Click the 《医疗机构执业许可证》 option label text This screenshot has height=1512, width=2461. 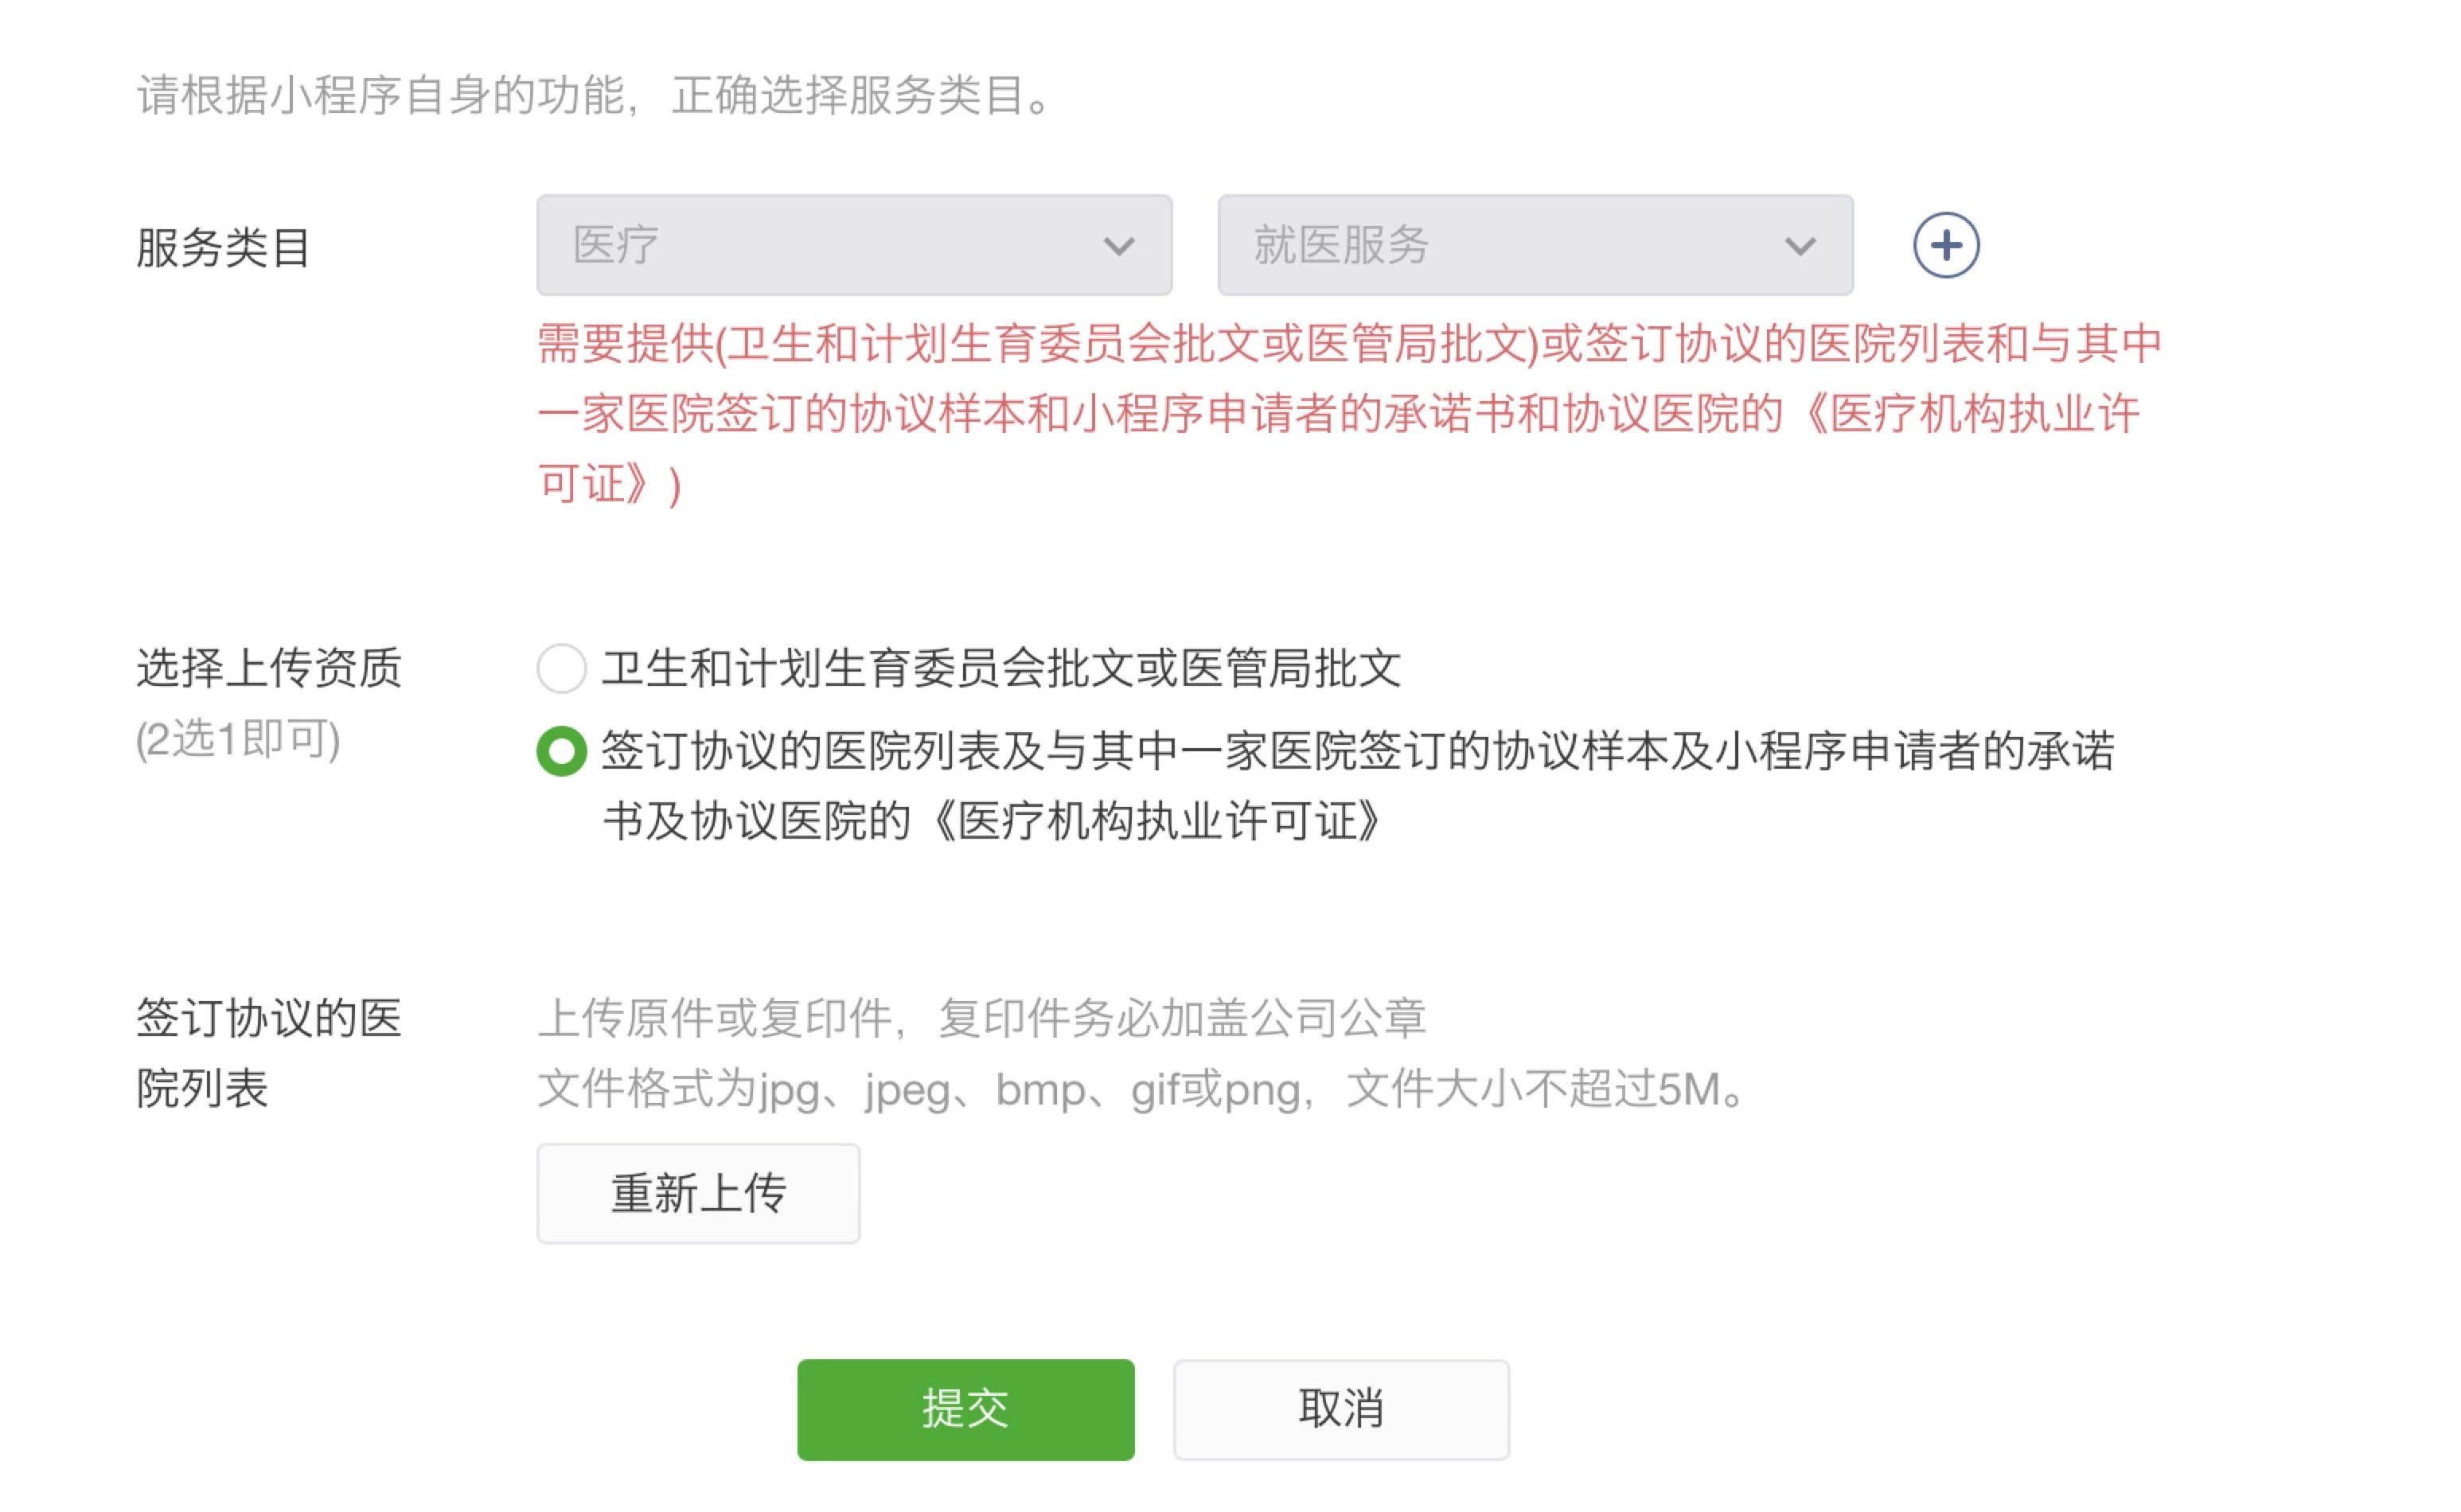tap(1150, 821)
